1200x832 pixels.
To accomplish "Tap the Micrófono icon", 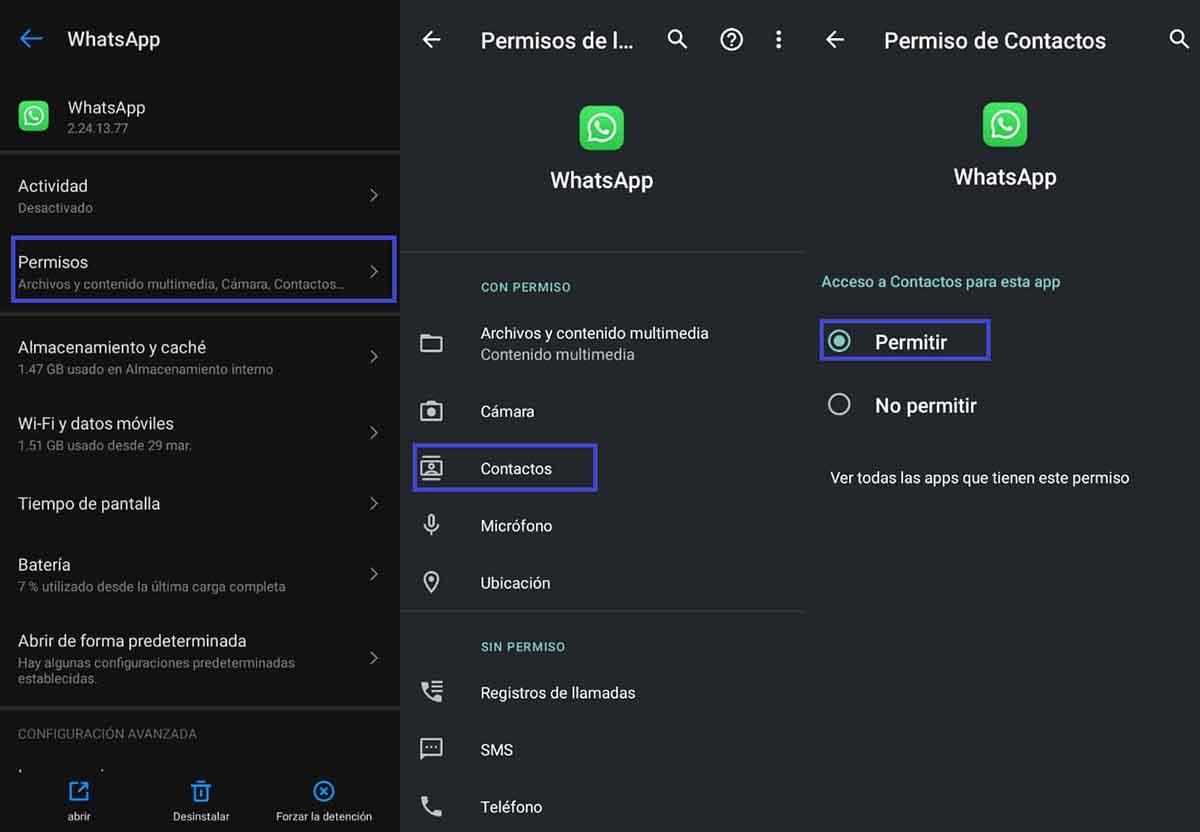I will 431,525.
